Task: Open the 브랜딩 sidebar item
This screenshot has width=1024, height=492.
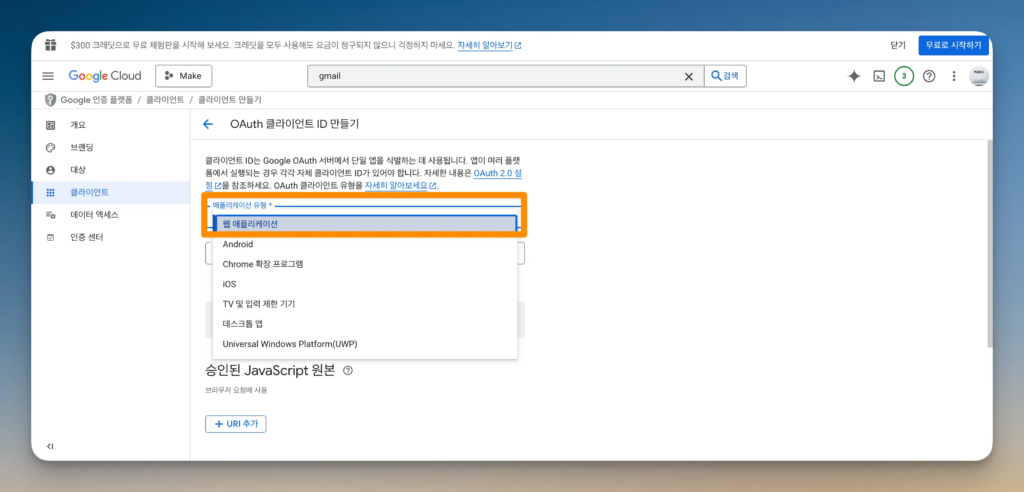Action: pyautogui.click(x=110, y=148)
